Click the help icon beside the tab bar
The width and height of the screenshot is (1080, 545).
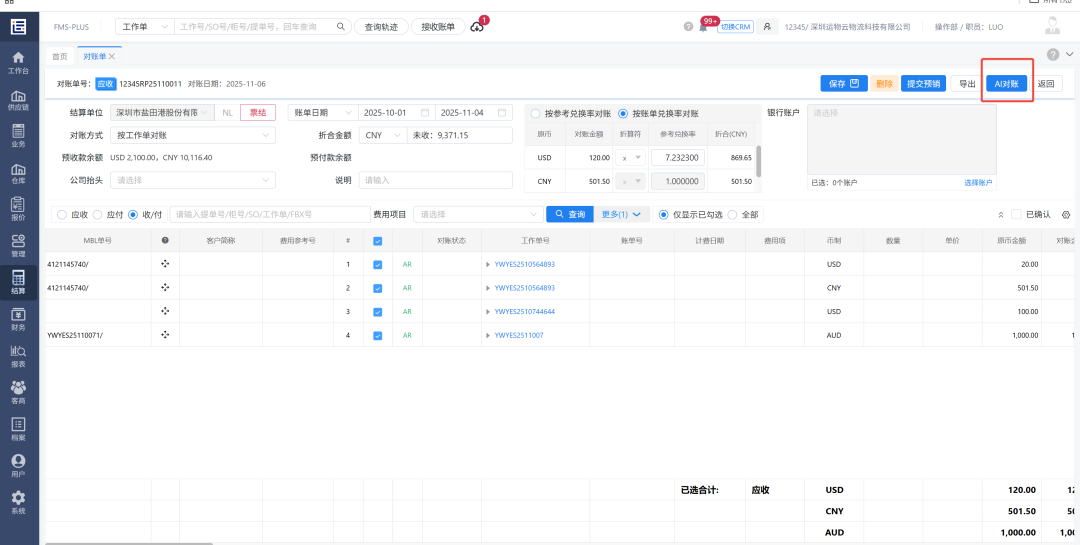pyautogui.click(x=1053, y=54)
